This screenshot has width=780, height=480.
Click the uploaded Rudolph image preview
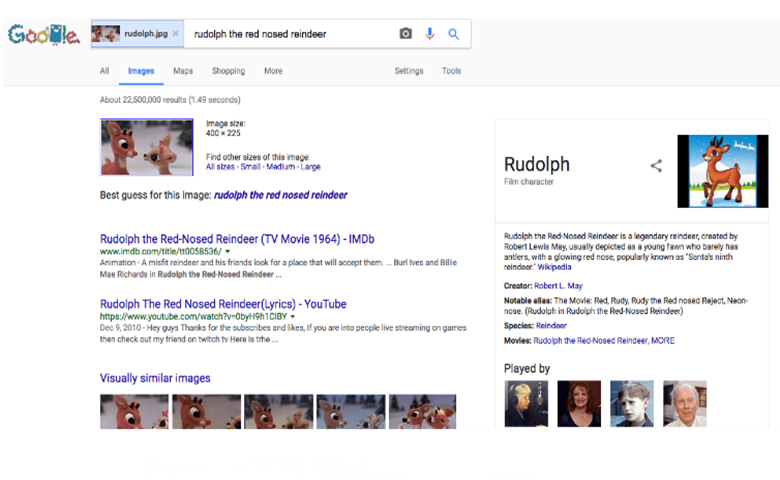[x=147, y=147]
